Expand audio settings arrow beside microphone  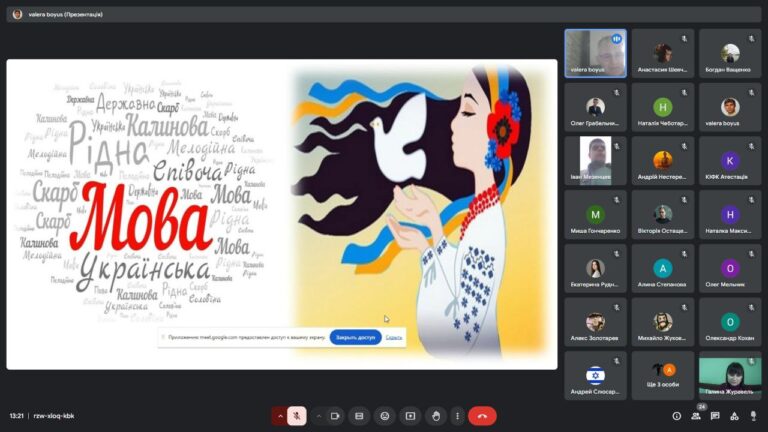[x=280, y=416]
